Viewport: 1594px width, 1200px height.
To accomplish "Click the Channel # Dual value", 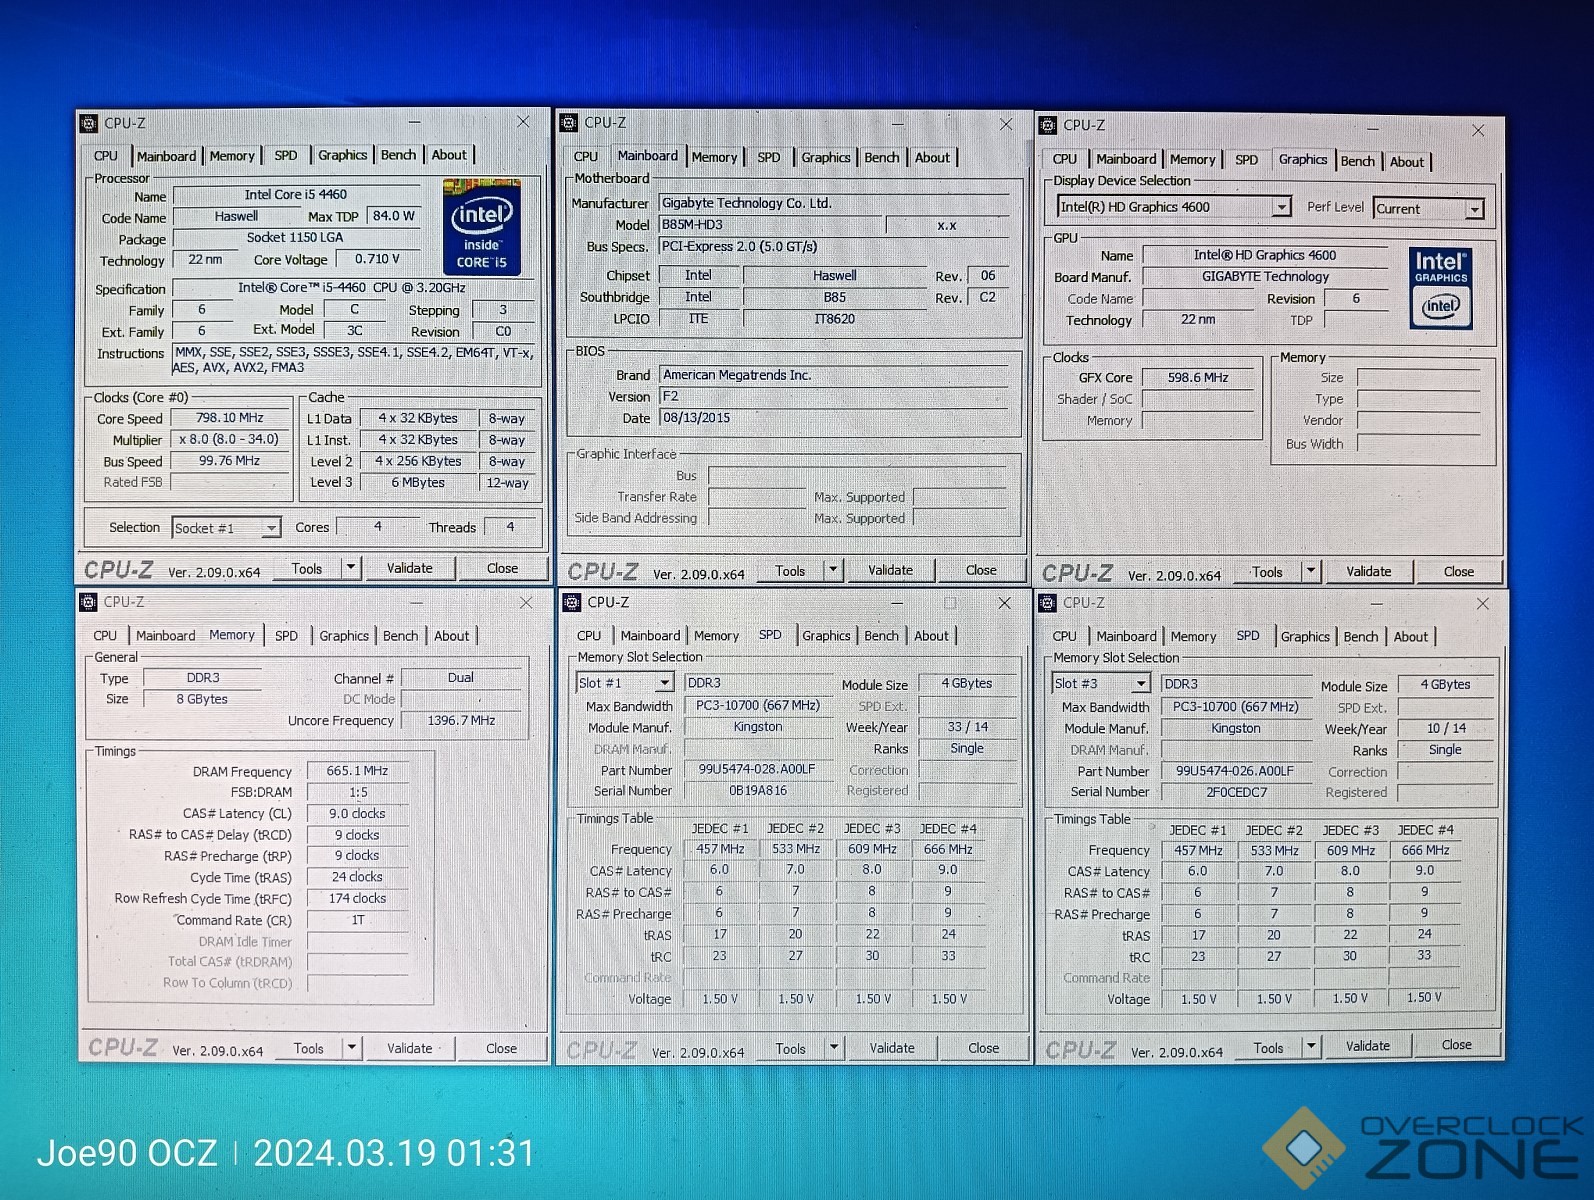I will coord(461,677).
